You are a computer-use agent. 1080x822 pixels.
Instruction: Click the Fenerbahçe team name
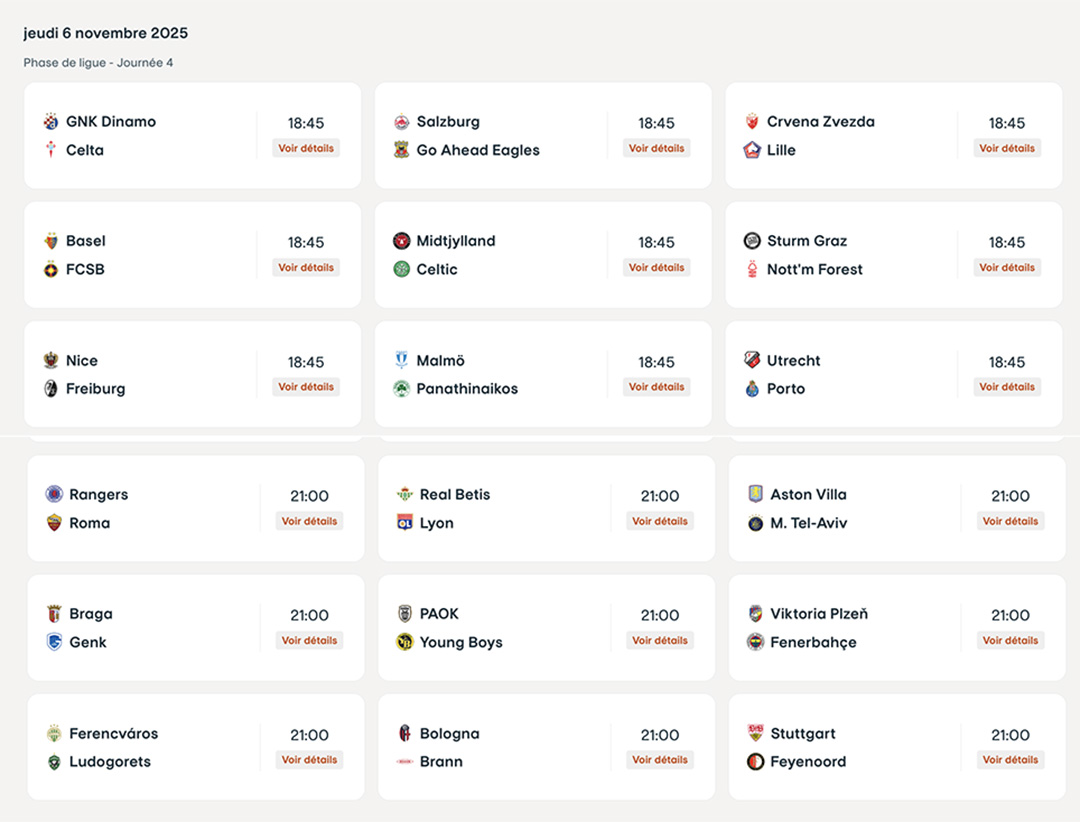coord(813,642)
